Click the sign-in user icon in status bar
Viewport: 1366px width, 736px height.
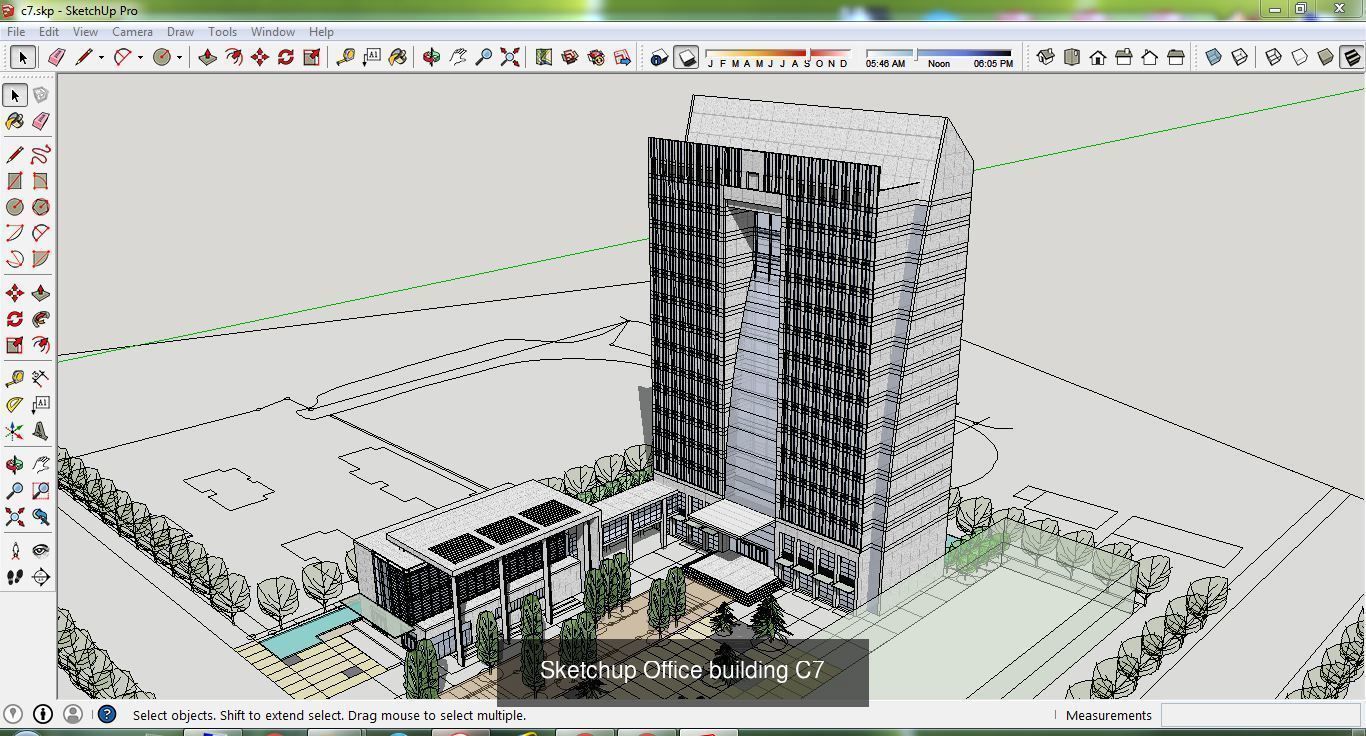coord(72,714)
